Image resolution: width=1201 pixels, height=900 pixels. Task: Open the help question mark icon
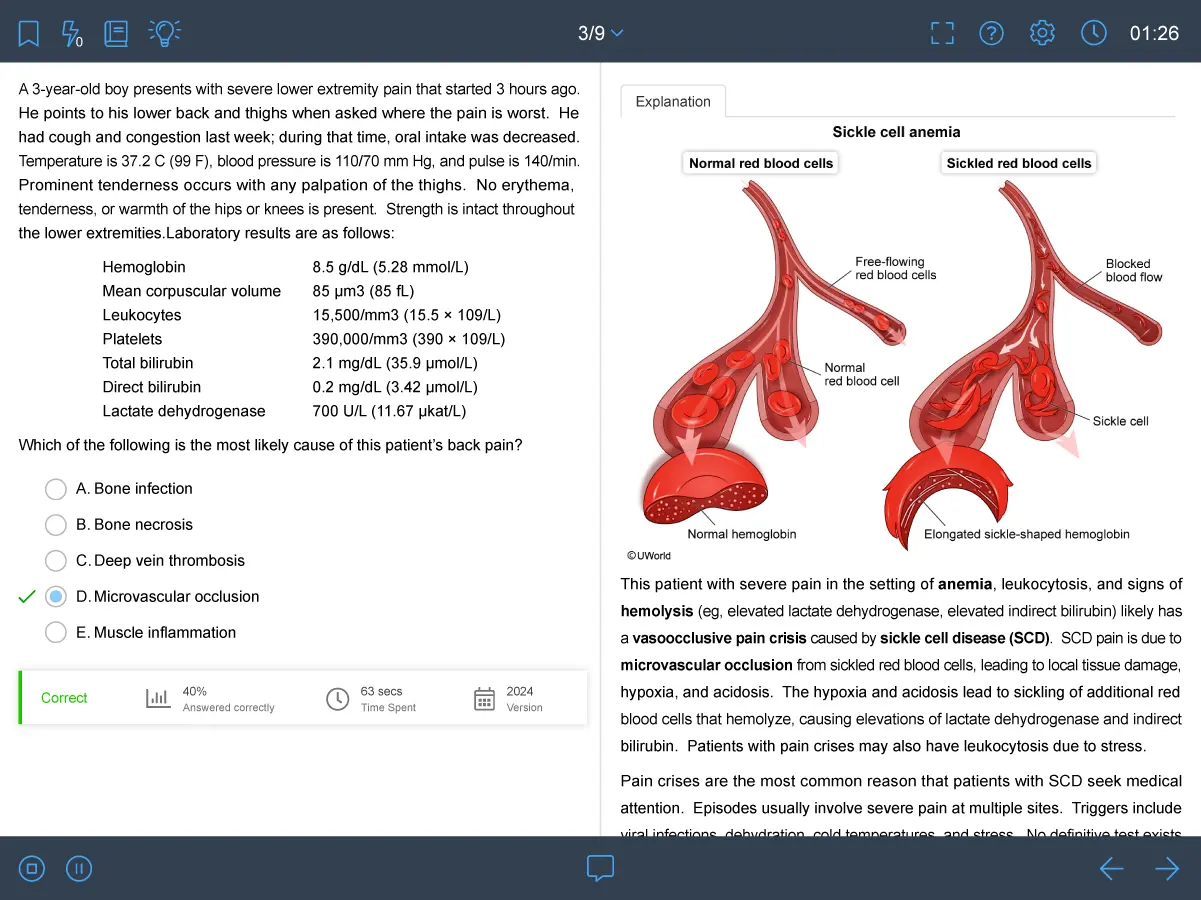(x=991, y=33)
